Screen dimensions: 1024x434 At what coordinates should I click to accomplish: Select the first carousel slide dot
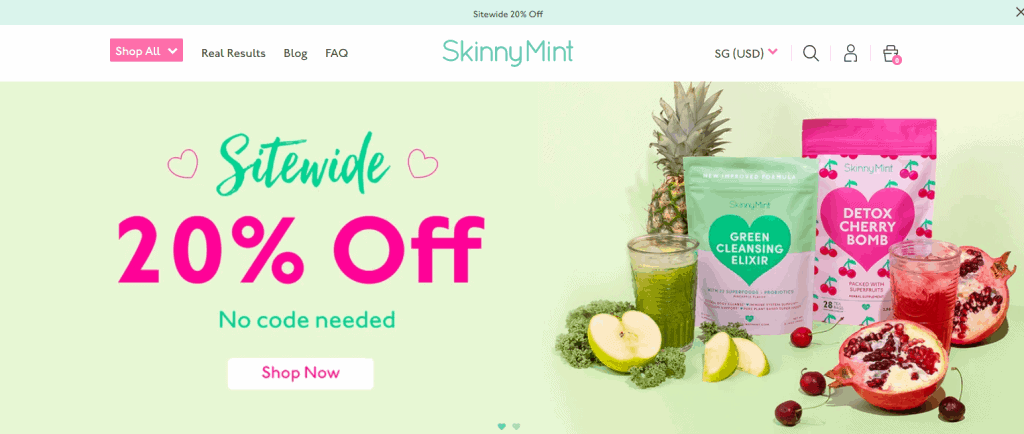(502, 426)
